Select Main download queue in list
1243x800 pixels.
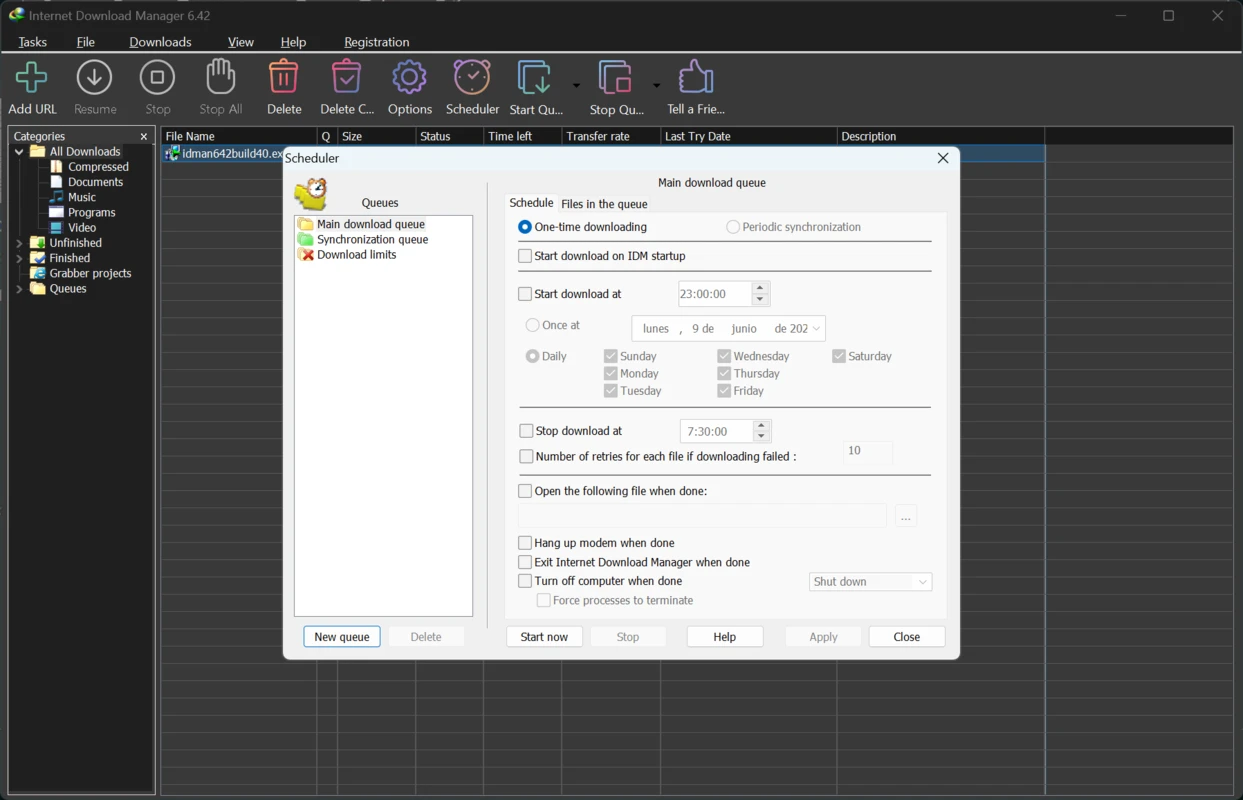[x=370, y=224]
